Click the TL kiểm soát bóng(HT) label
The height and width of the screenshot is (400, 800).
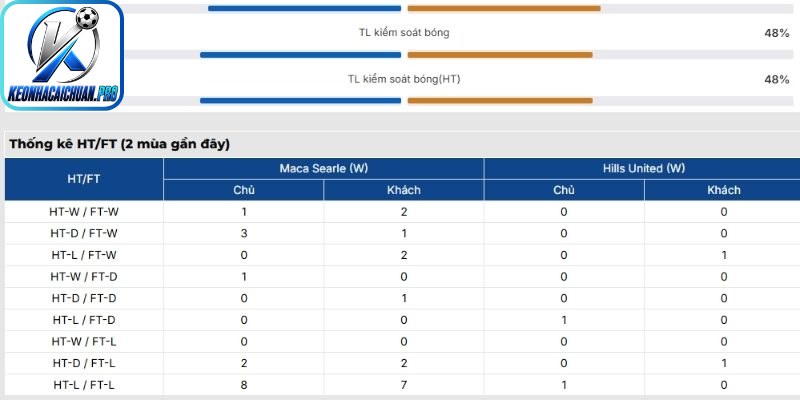pos(404,79)
